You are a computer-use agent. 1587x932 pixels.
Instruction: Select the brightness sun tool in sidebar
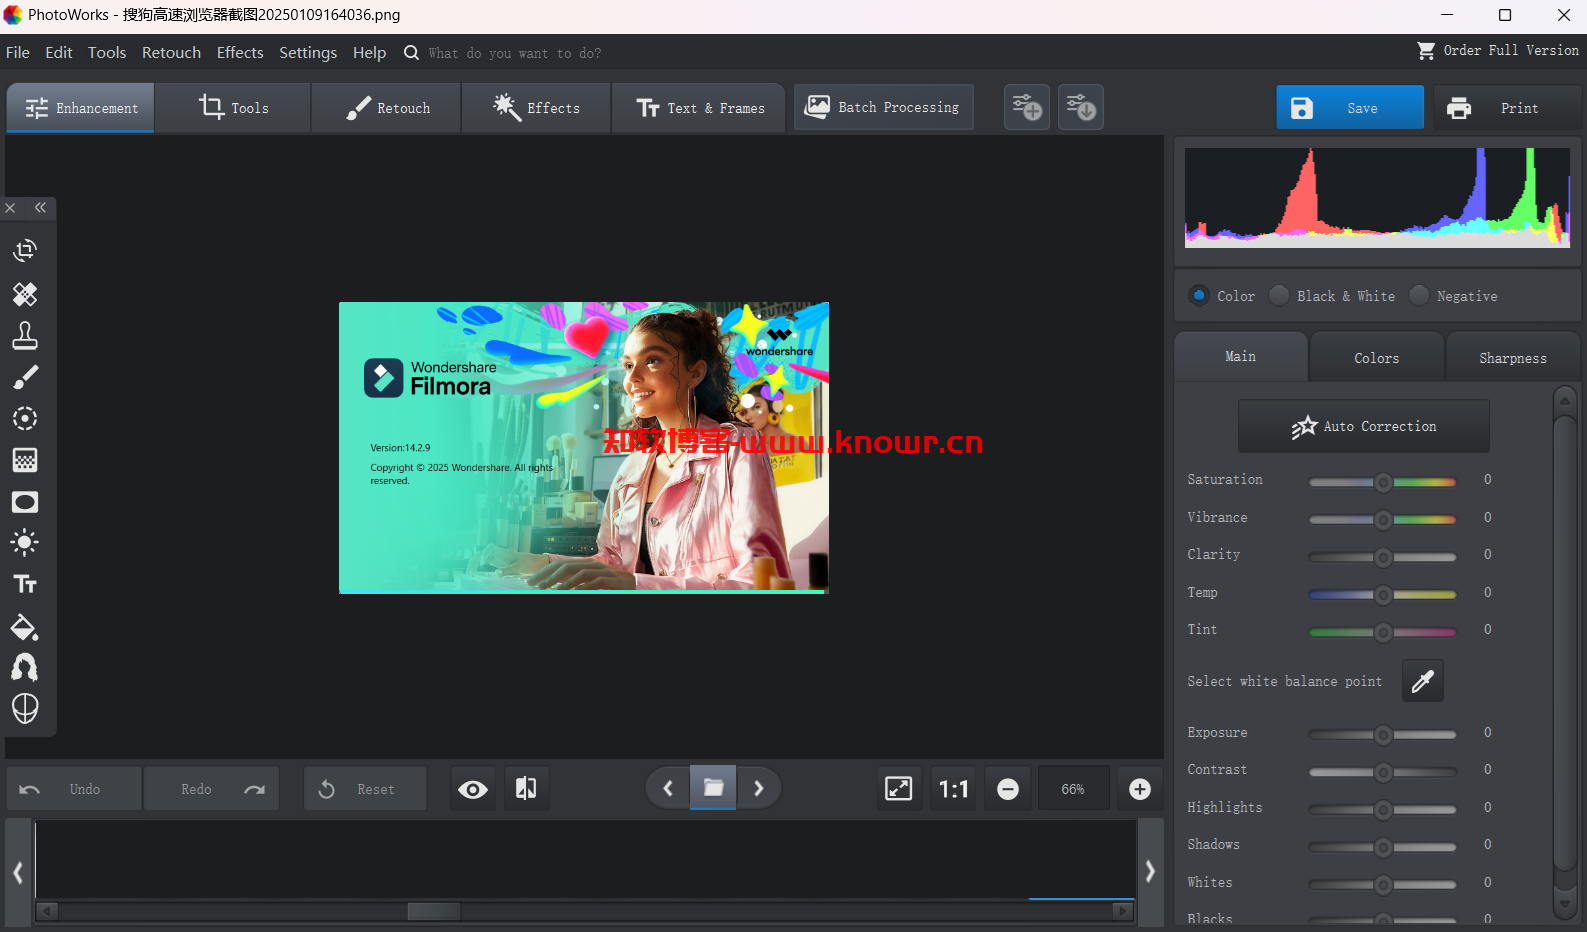25,543
